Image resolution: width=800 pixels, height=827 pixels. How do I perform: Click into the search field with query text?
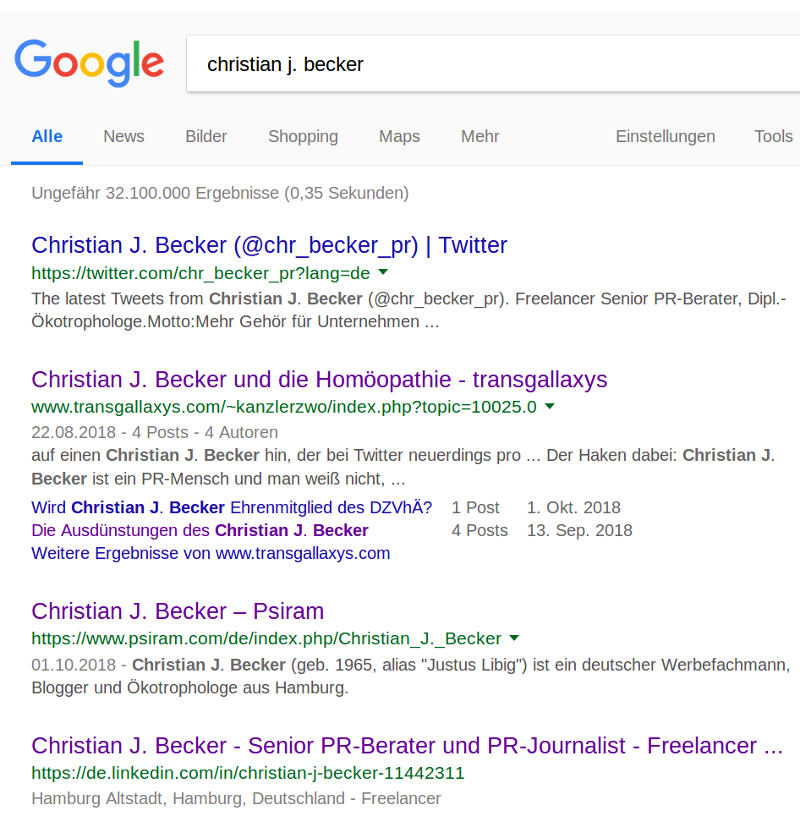493,64
